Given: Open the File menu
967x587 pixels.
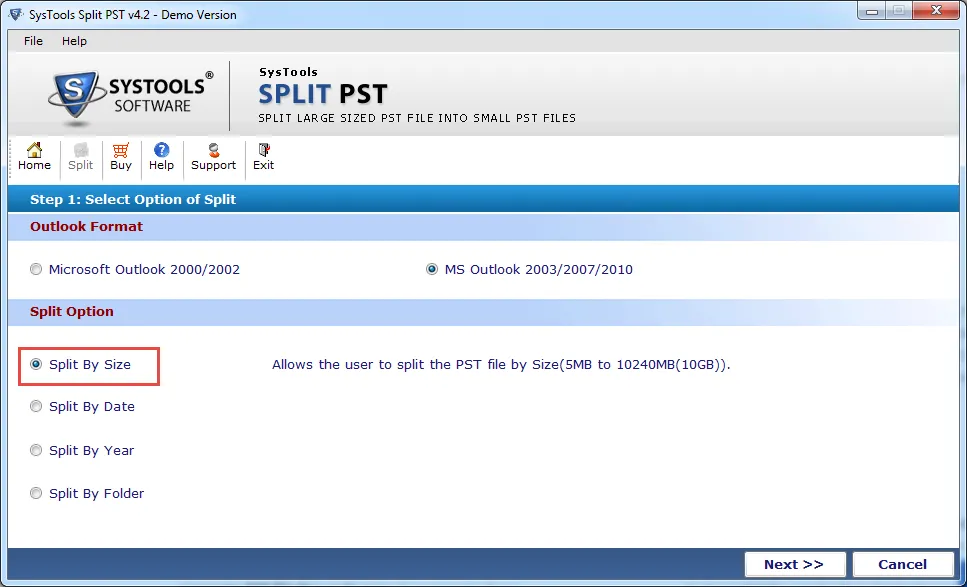Looking at the screenshot, I should point(33,41).
